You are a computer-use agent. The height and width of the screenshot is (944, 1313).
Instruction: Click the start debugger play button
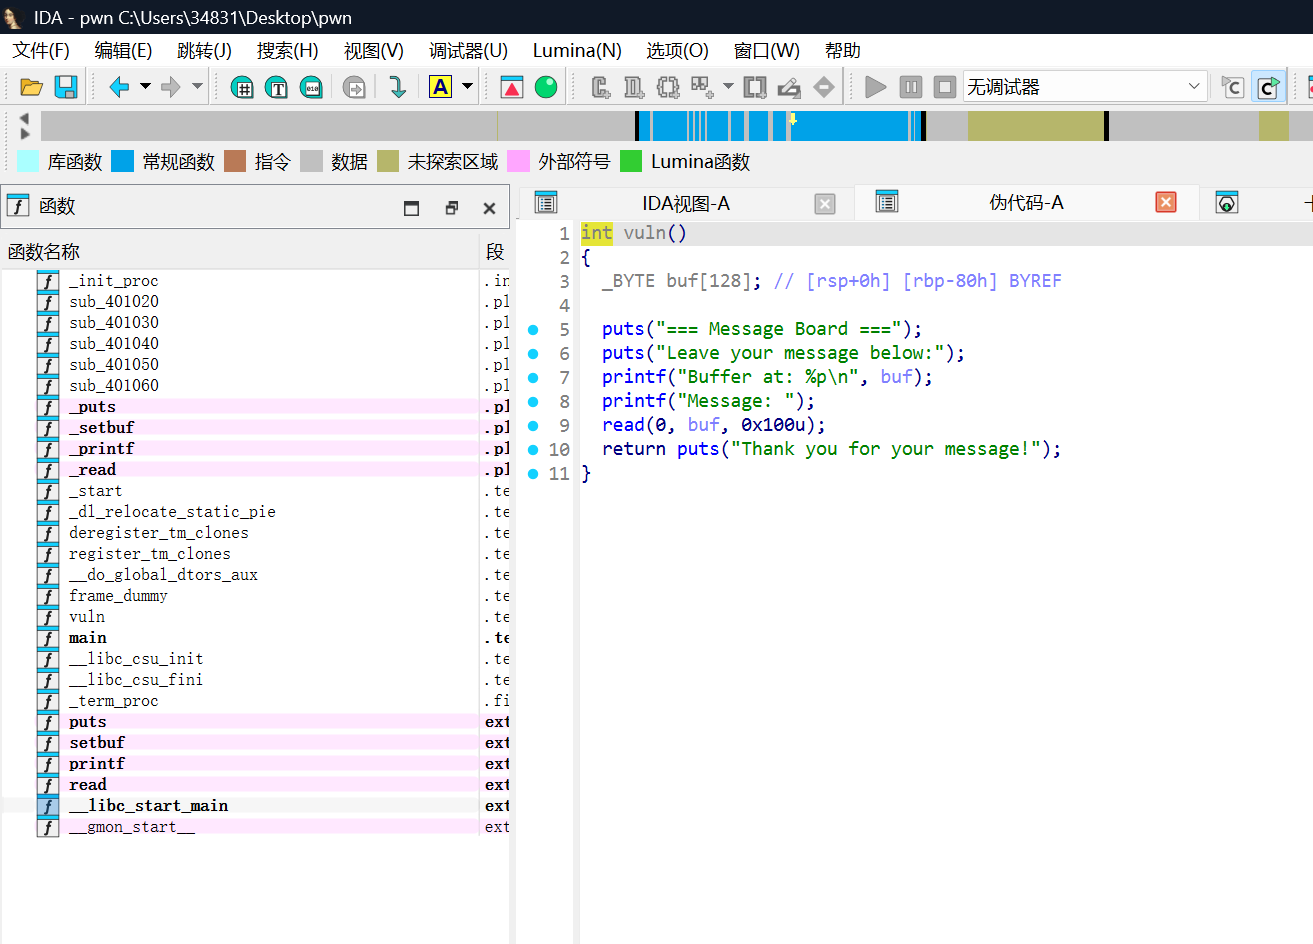pos(876,87)
